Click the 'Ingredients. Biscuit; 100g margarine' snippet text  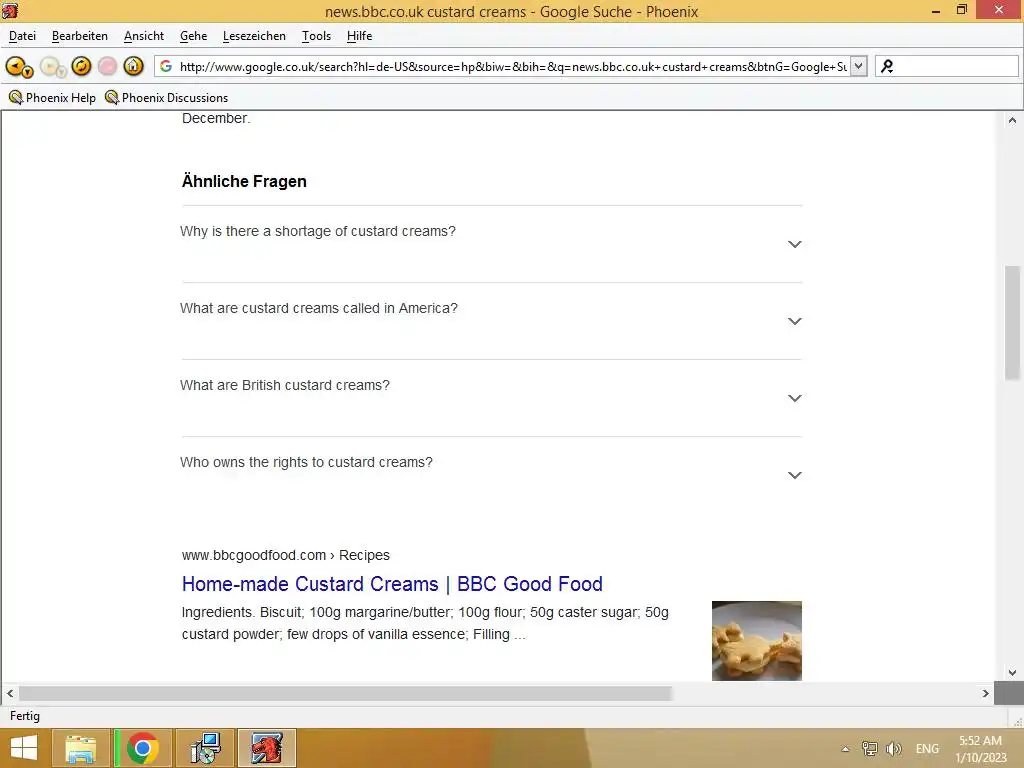425,623
